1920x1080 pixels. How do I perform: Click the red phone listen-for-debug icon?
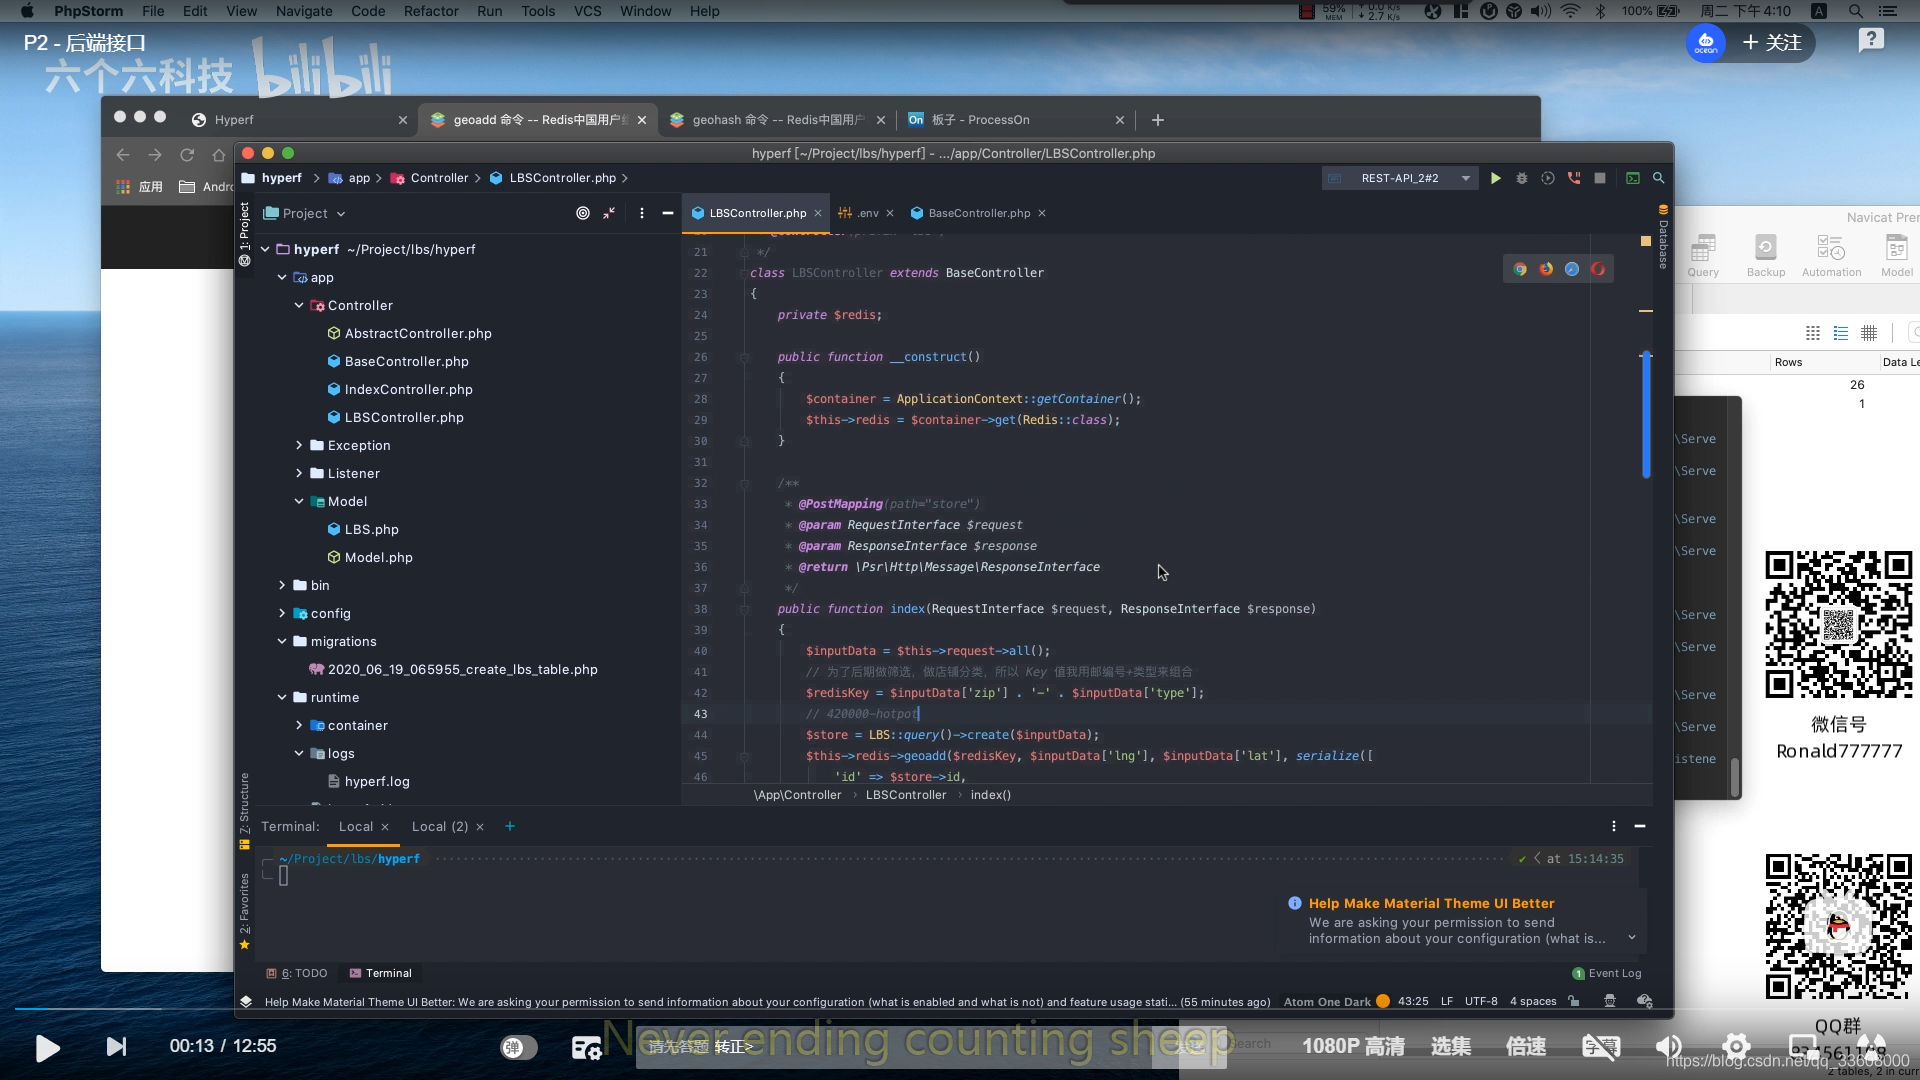point(1574,178)
